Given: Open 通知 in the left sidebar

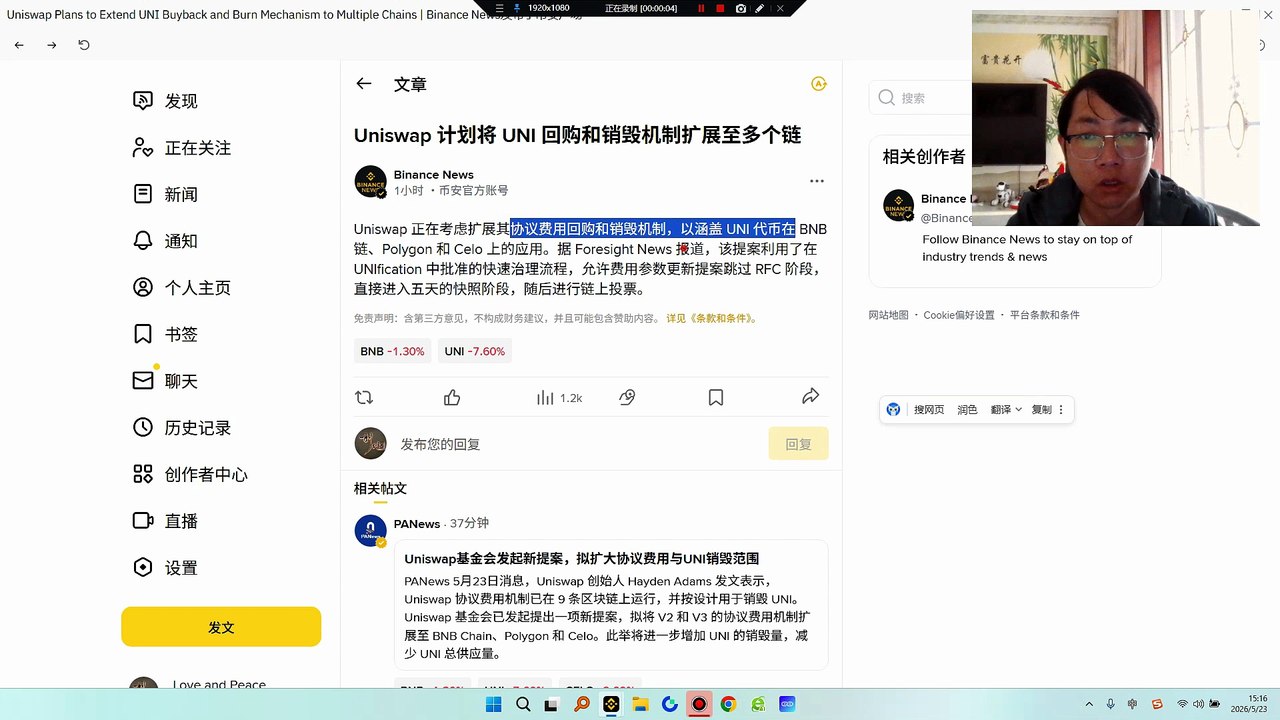Looking at the screenshot, I should pyautogui.click(x=166, y=241).
